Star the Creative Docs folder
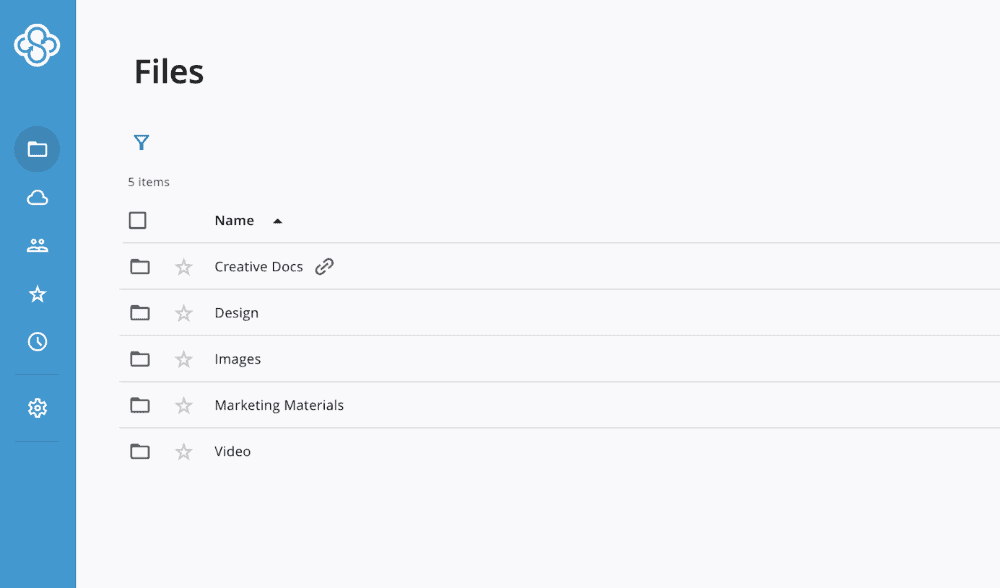The width and height of the screenshot is (1000, 588). 183,267
